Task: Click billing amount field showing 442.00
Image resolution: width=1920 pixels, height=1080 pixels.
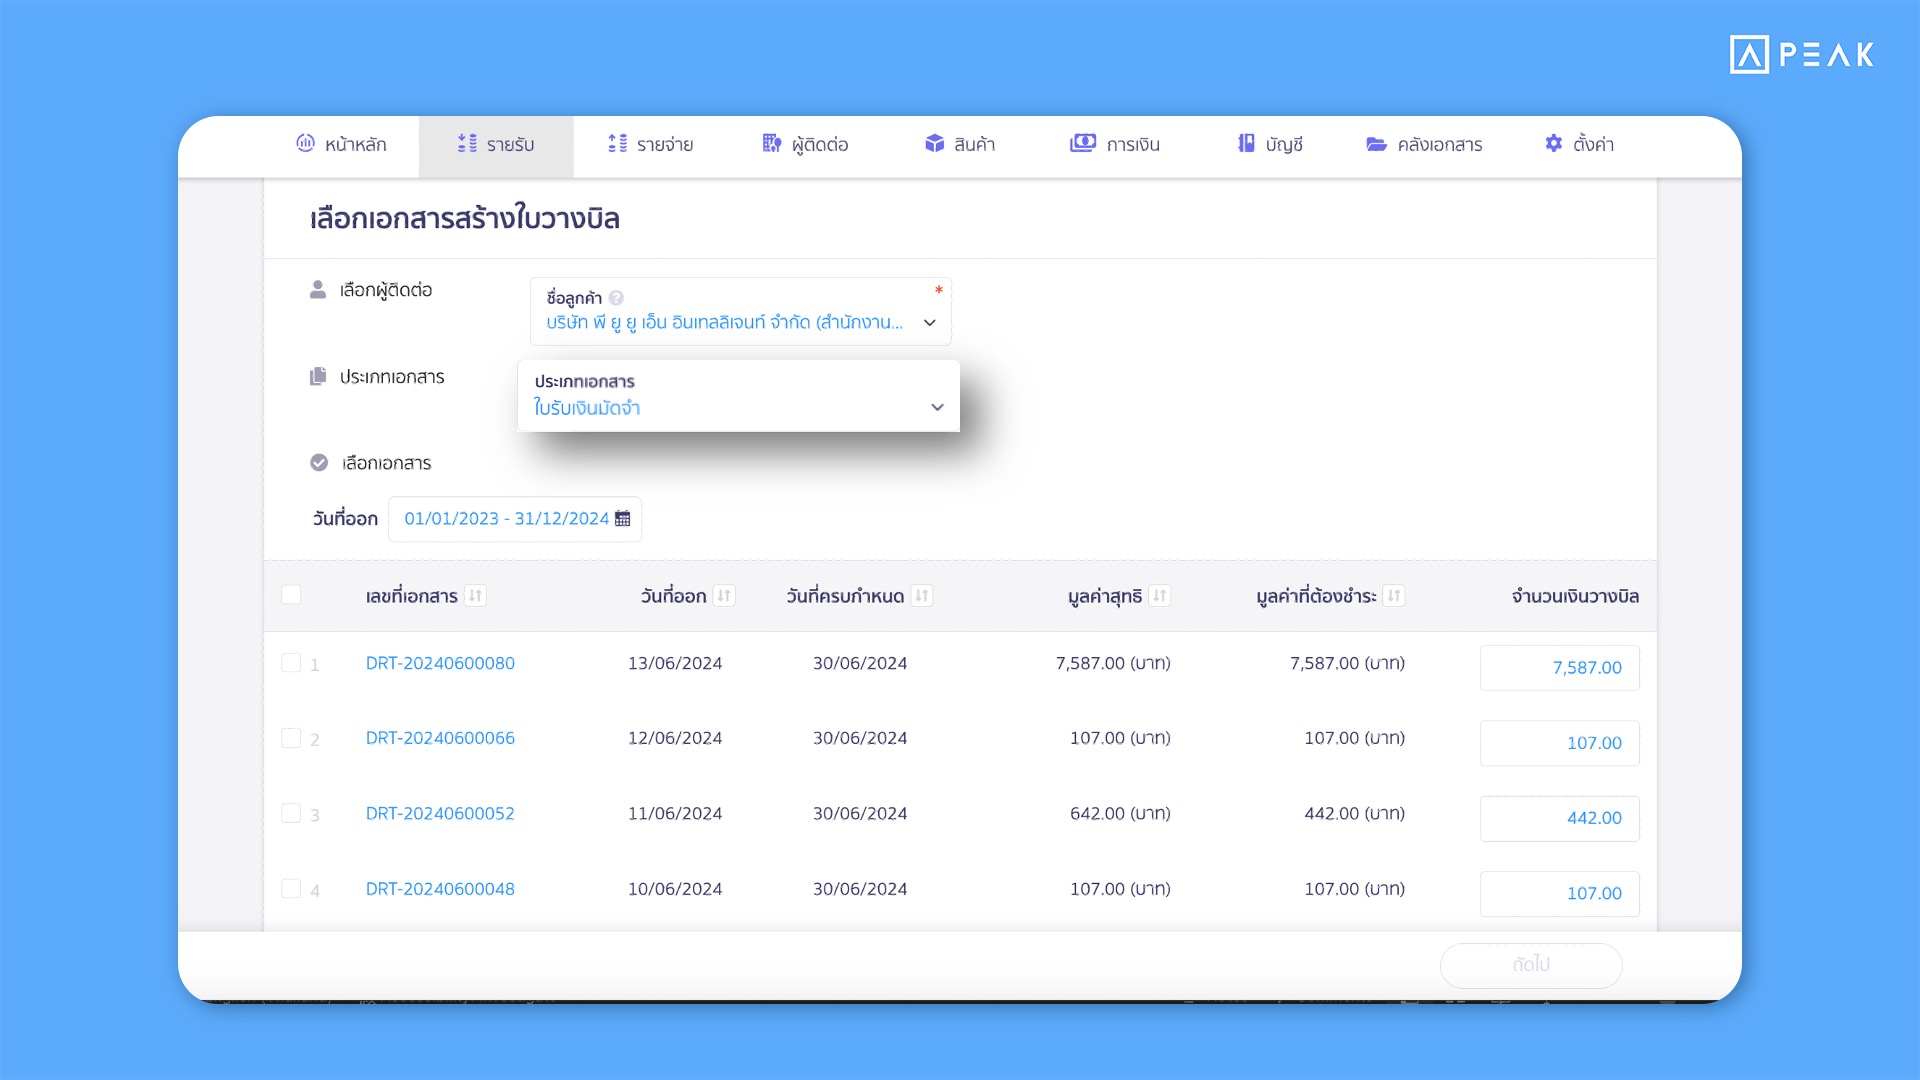Action: pos(1560,818)
